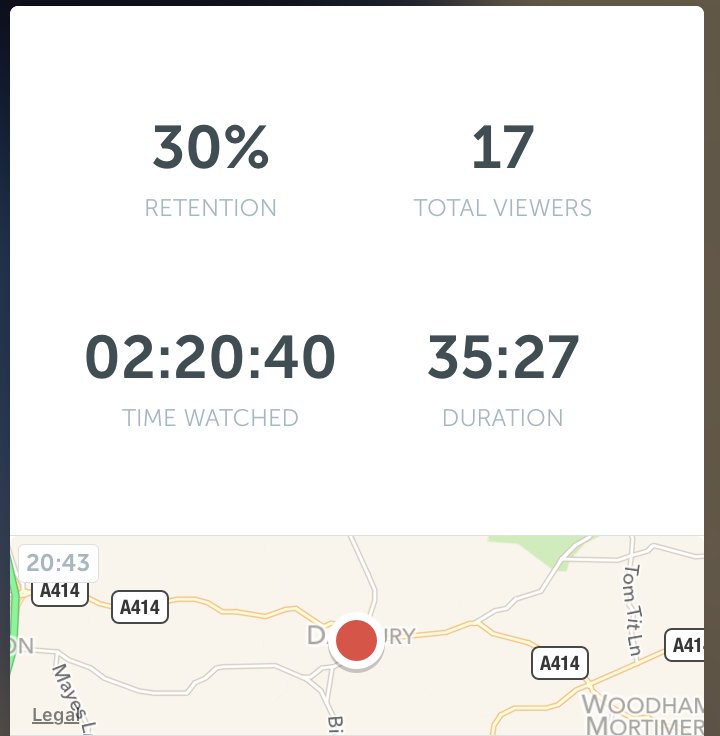Click the TOTAL VIEWERS label

click(x=503, y=208)
